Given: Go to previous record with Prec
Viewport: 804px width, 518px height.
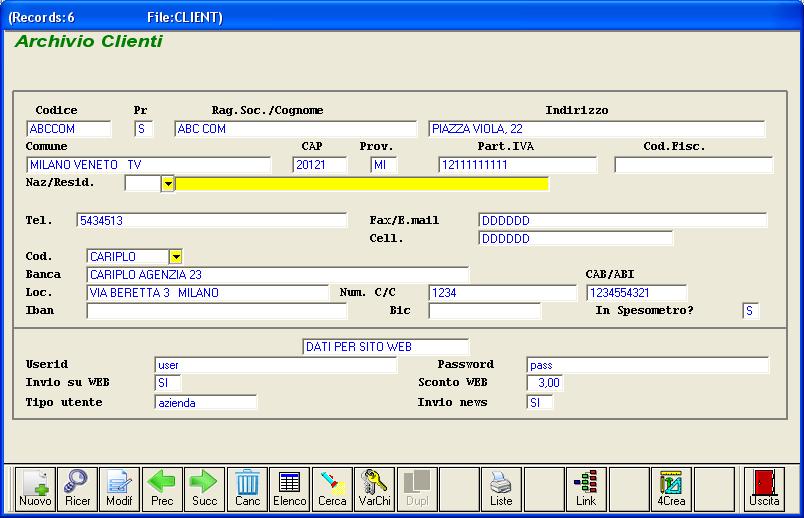Looking at the screenshot, I should click(x=162, y=488).
